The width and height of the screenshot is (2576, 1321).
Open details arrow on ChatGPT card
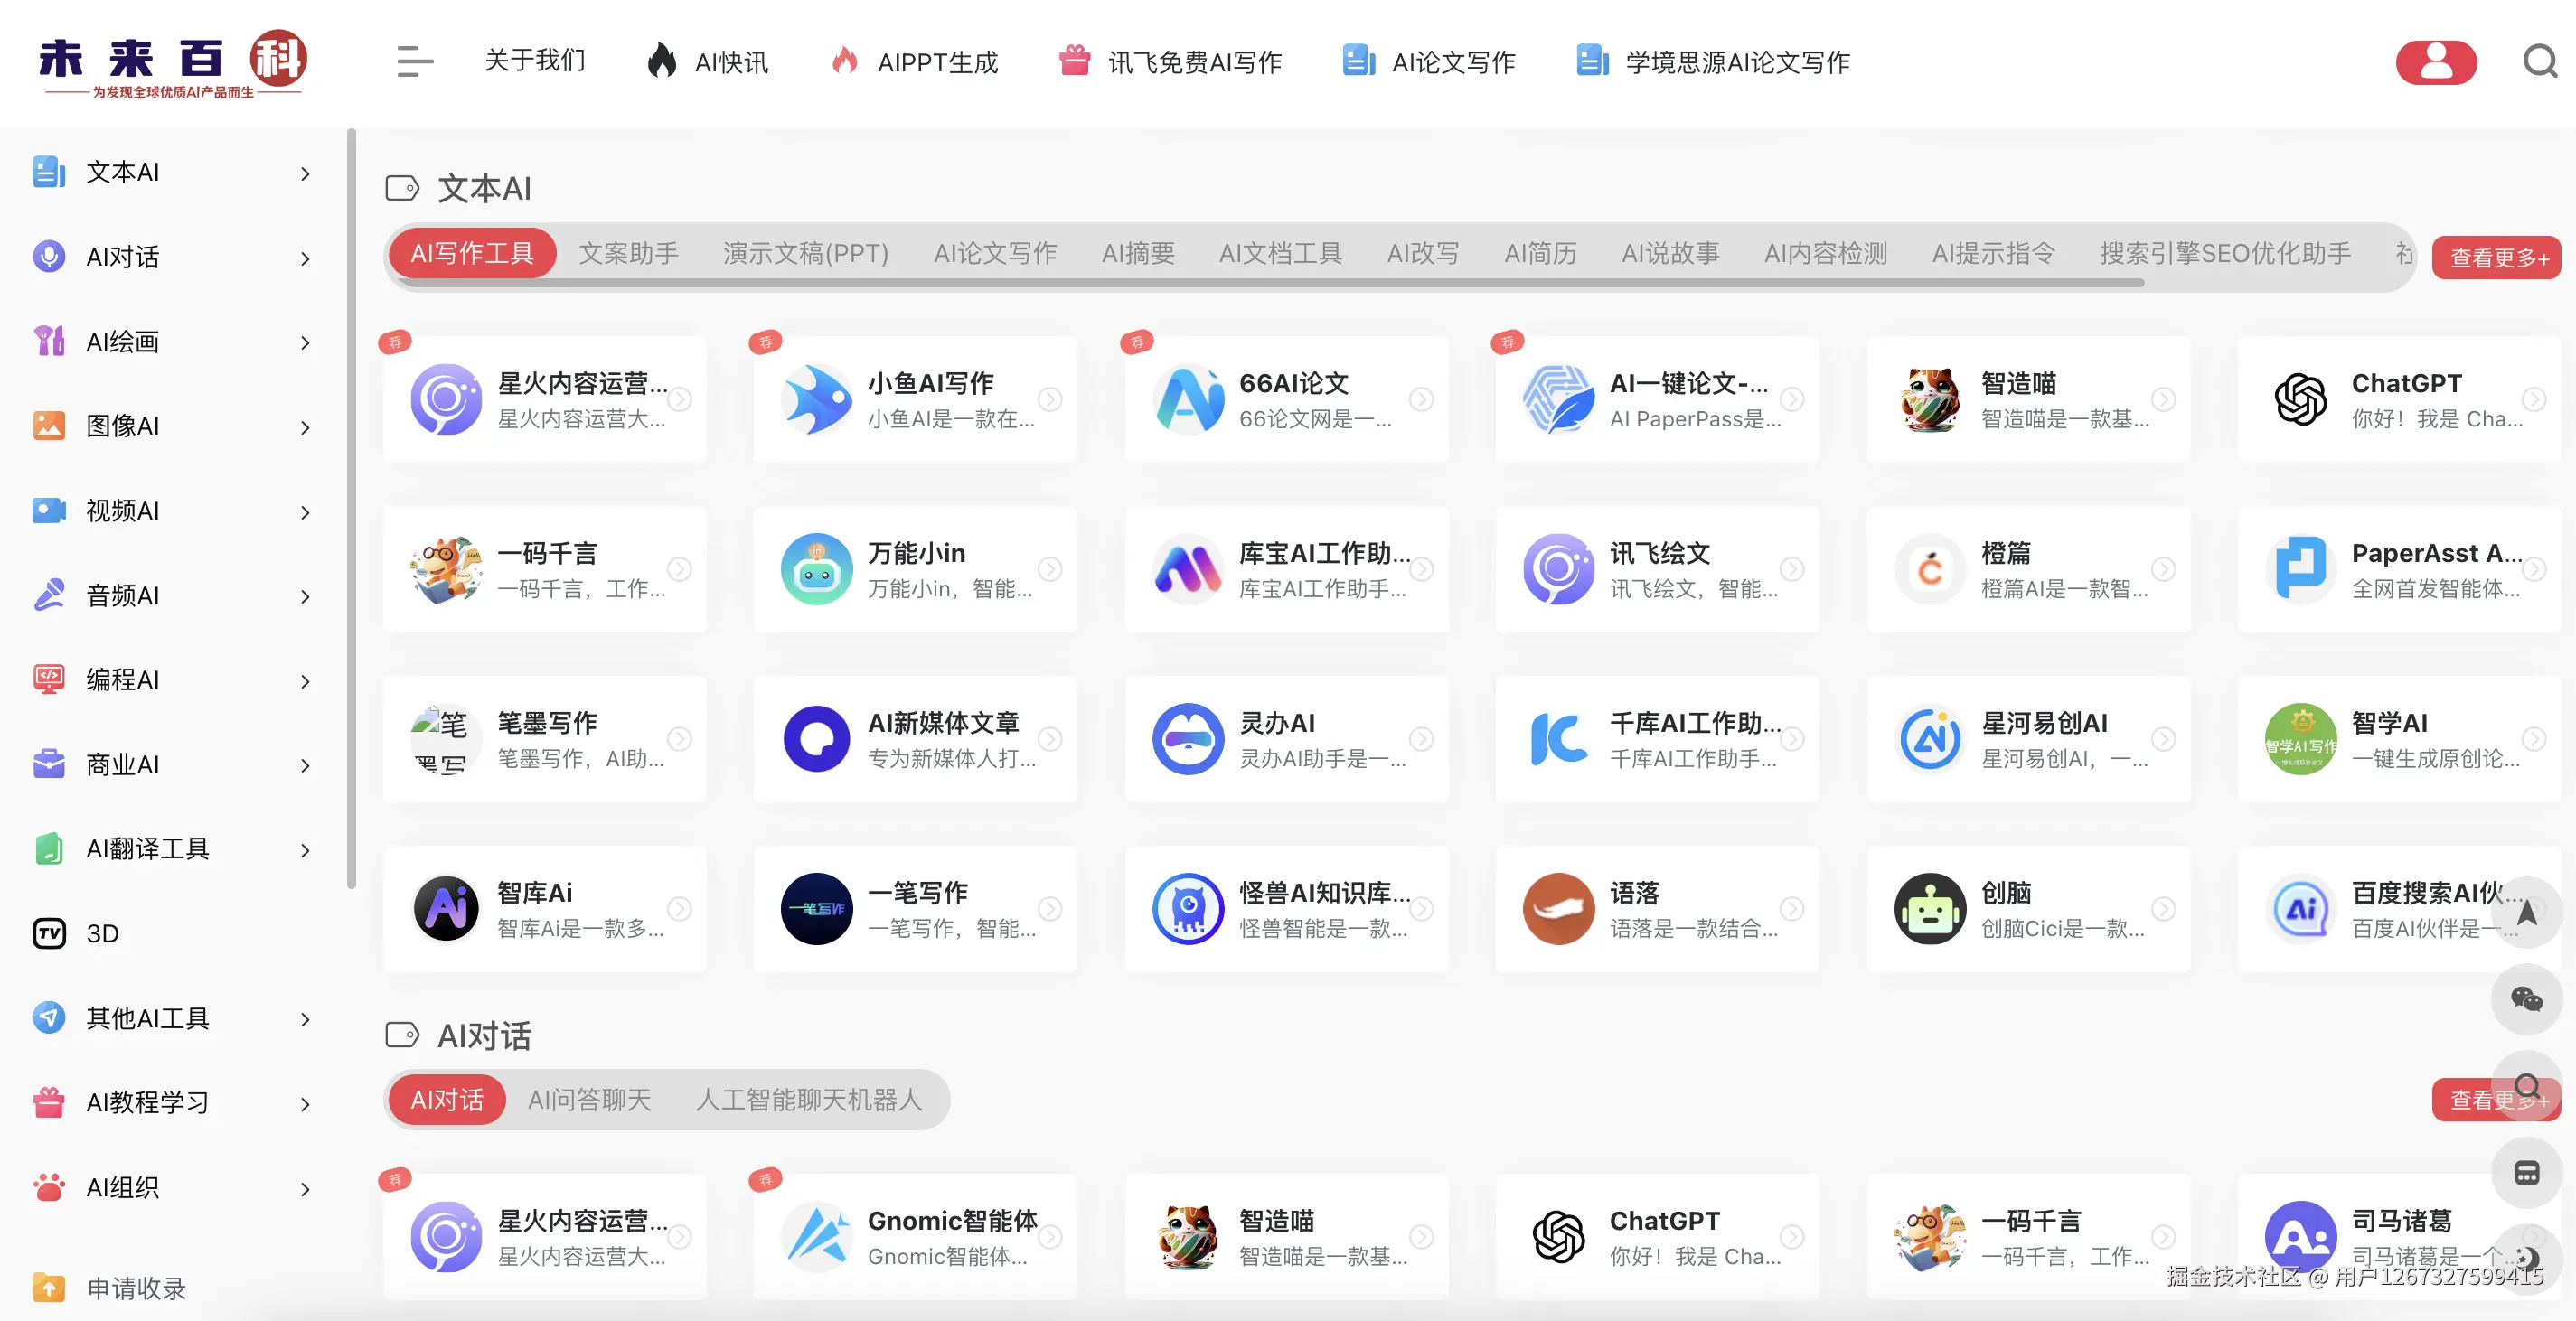[x=2534, y=399]
